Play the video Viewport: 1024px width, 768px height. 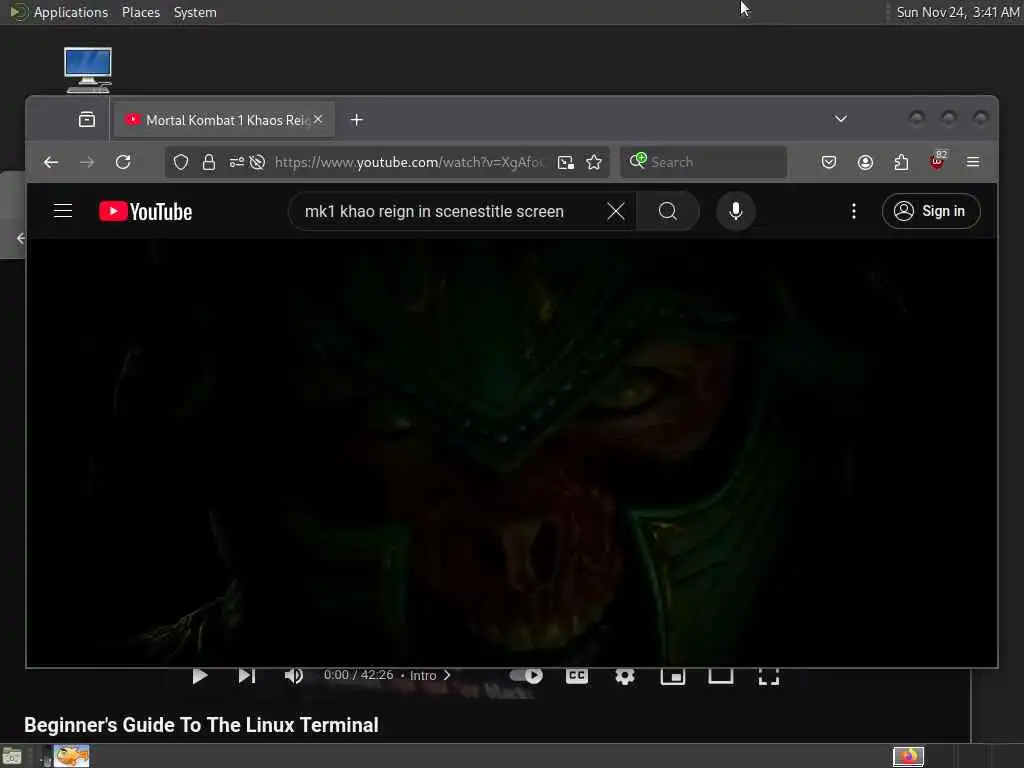(200, 676)
